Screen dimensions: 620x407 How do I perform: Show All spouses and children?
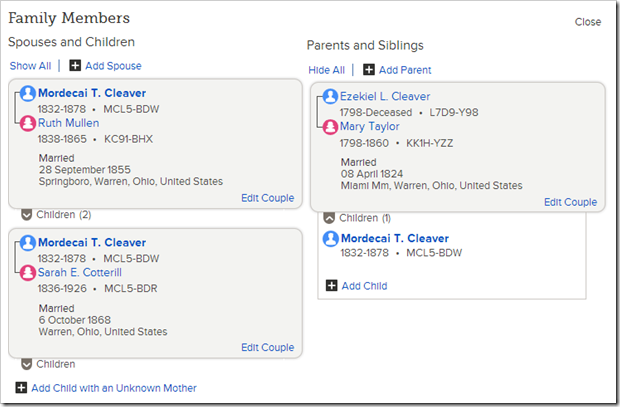coord(30,66)
